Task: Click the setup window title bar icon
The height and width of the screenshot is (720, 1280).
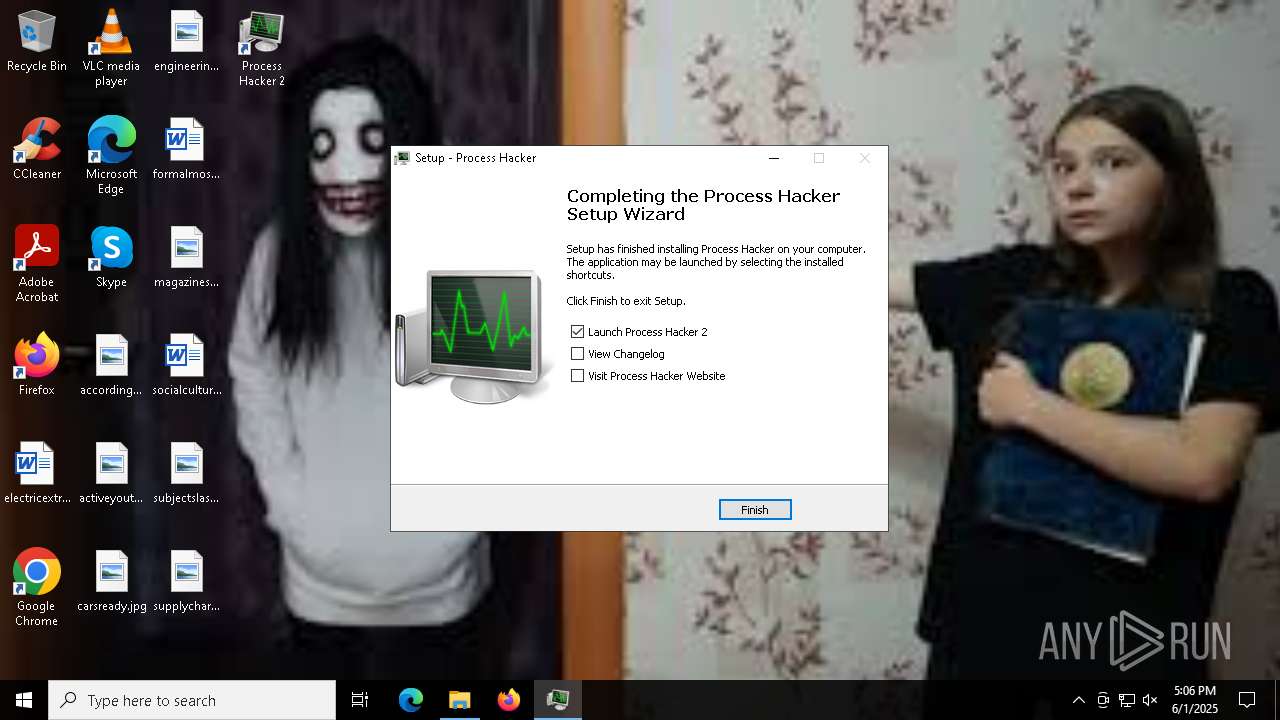Action: click(x=403, y=158)
